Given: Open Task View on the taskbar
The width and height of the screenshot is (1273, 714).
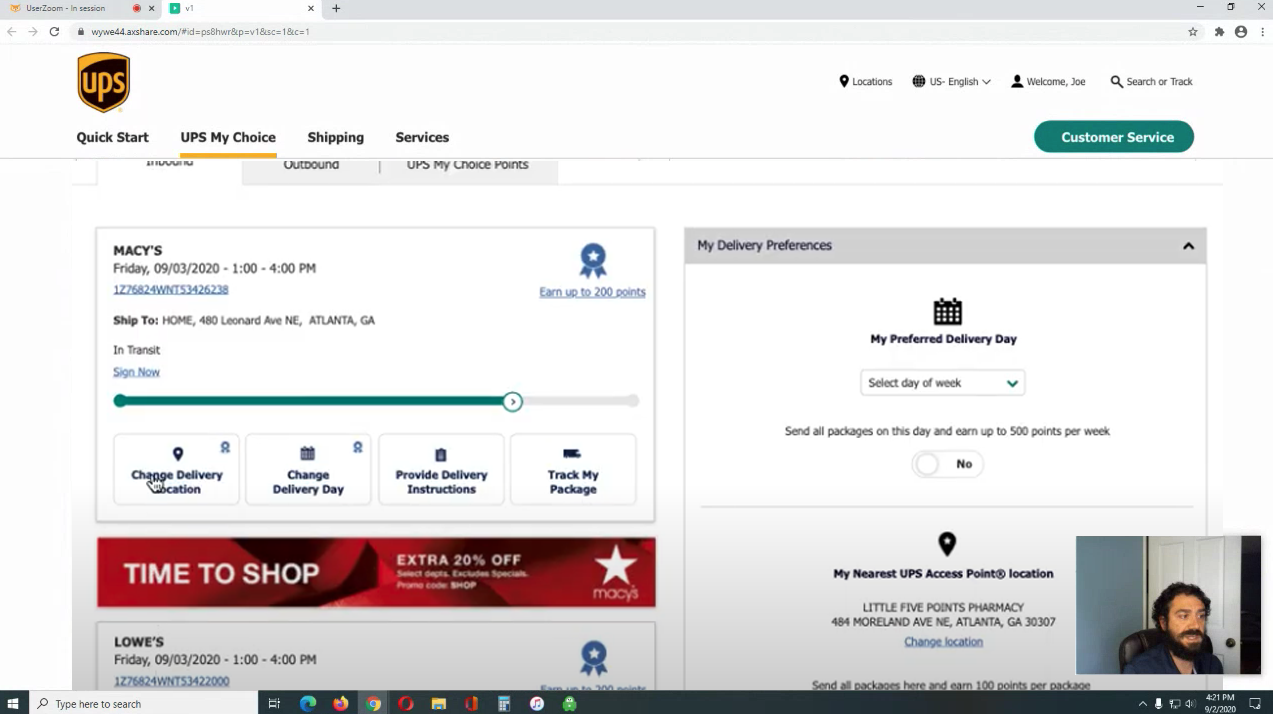Looking at the screenshot, I should 274,704.
